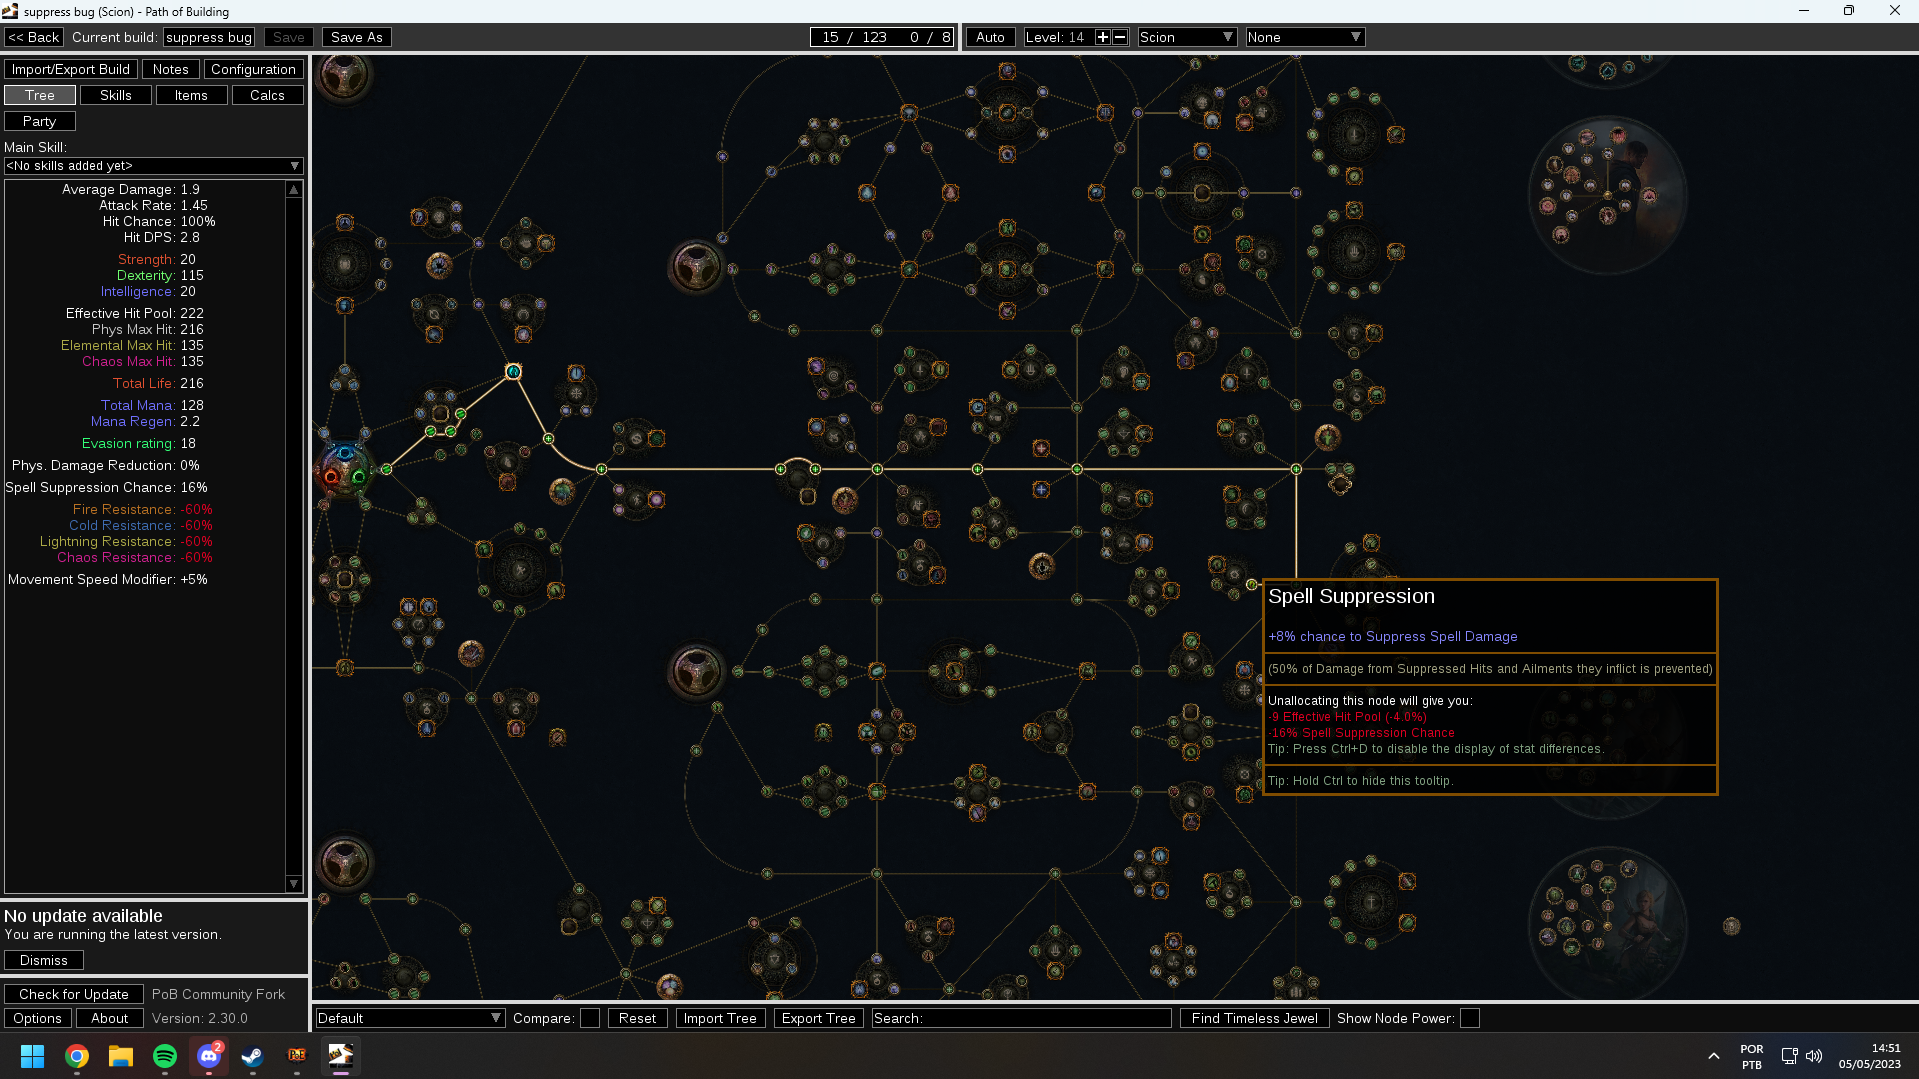1919x1079 pixels.
Task: Switch to the Items tab
Action: 191,95
